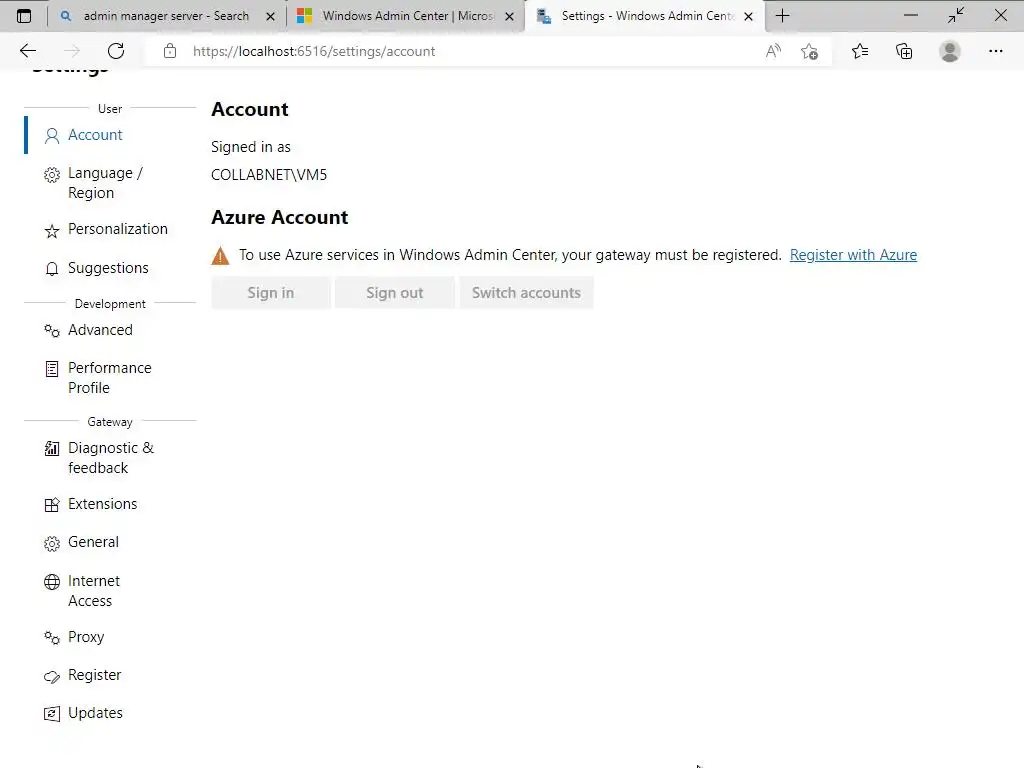This screenshot has height=768, width=1024.
Task: Open Language / Region settings label
Action: tap(105, 183)
